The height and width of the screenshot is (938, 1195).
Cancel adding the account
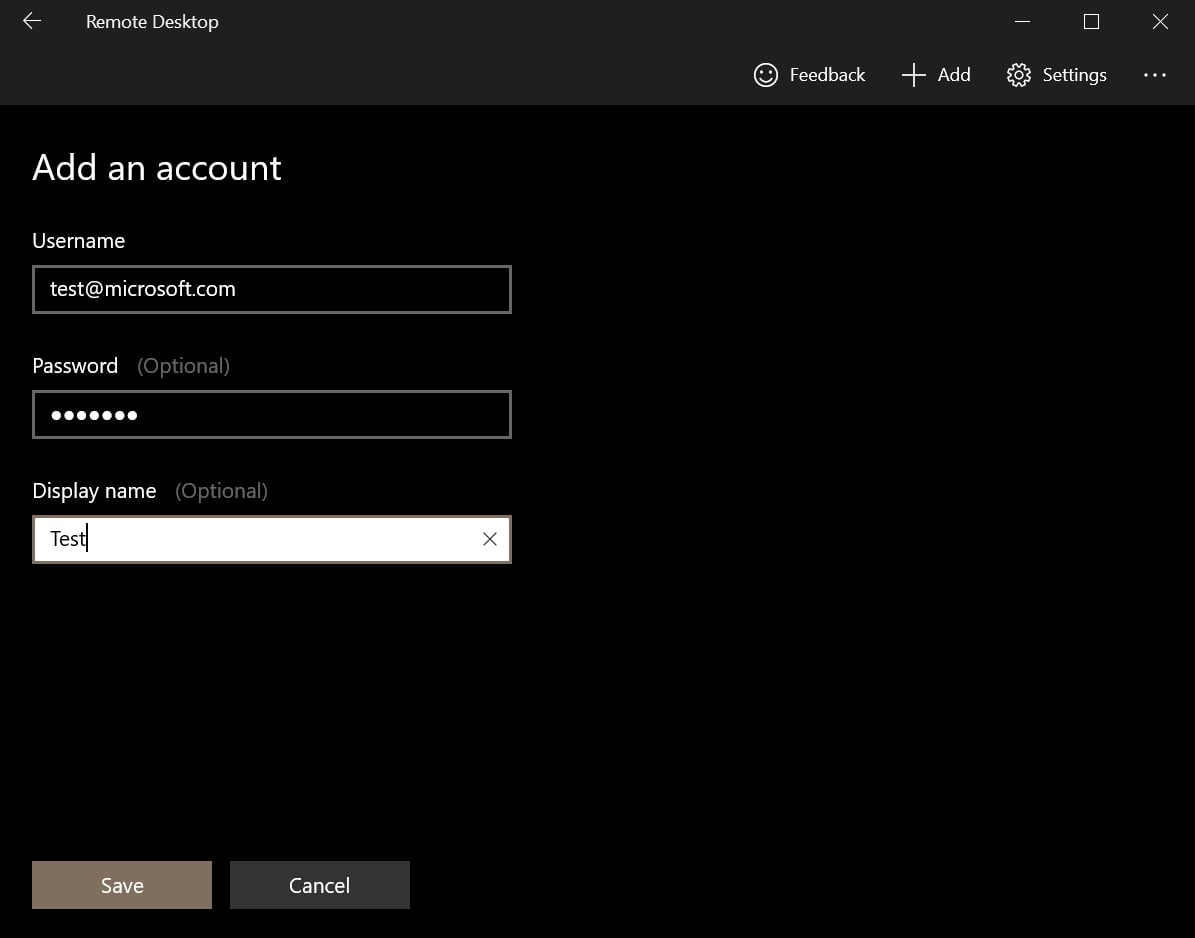point(320,885)
